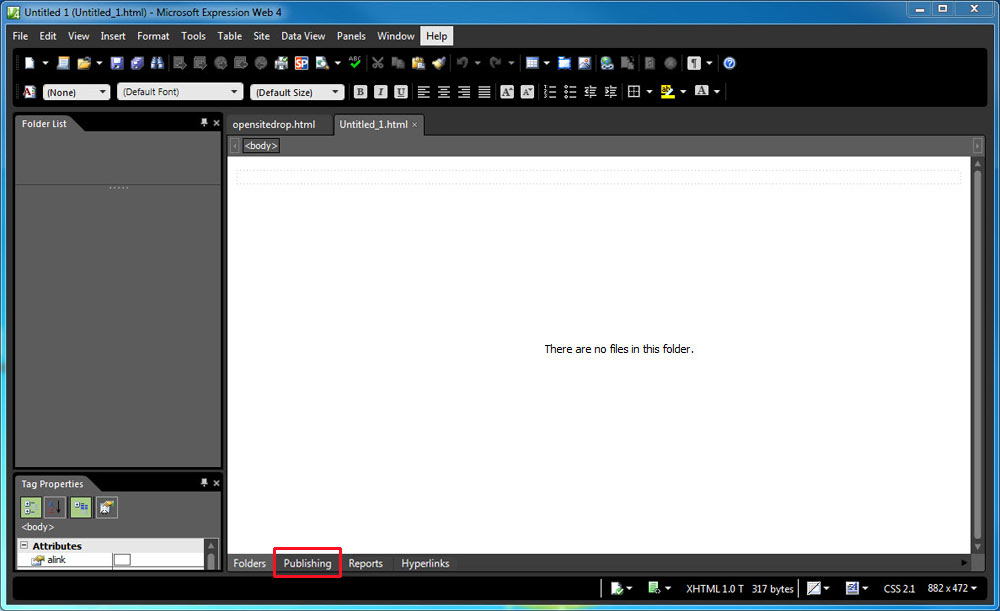Toggle numbered list formatting

point(550,92)
